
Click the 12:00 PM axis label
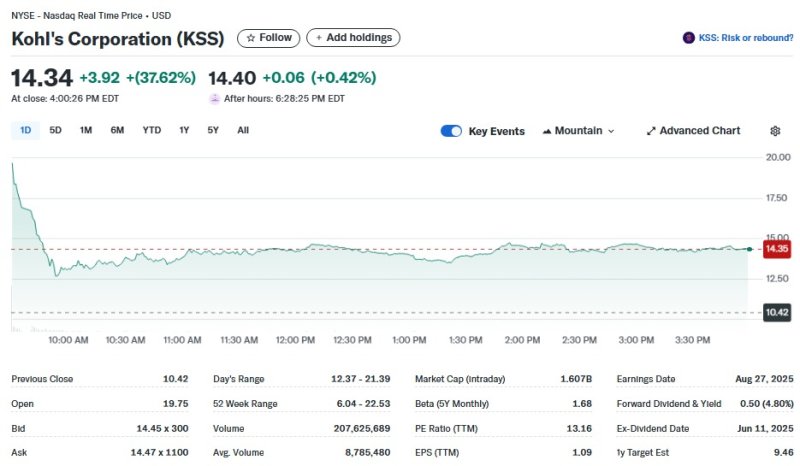295,340
